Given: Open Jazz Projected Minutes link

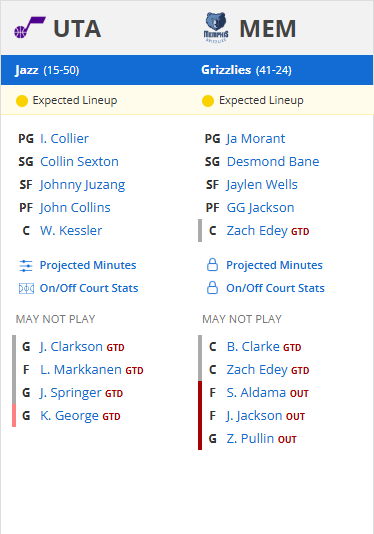Looking at the screenshot, I should 88,265.
